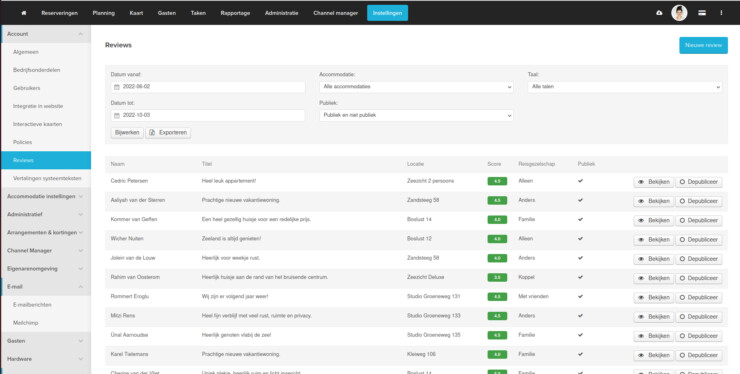
Task: Depubliceer Cedric Petersen's review
Action: tap(698, 182)
